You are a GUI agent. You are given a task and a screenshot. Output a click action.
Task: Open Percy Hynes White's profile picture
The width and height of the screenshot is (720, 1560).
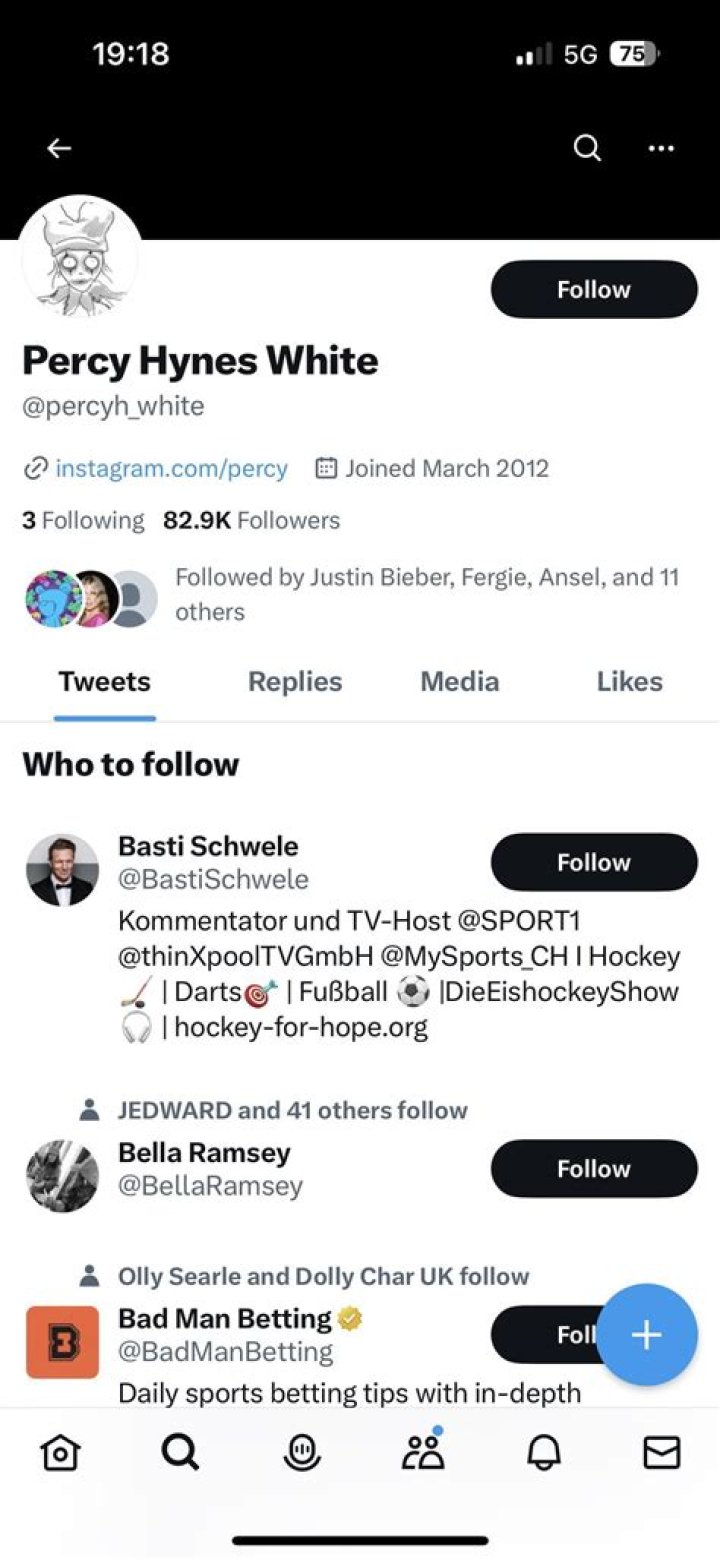[x=80, y=256]
